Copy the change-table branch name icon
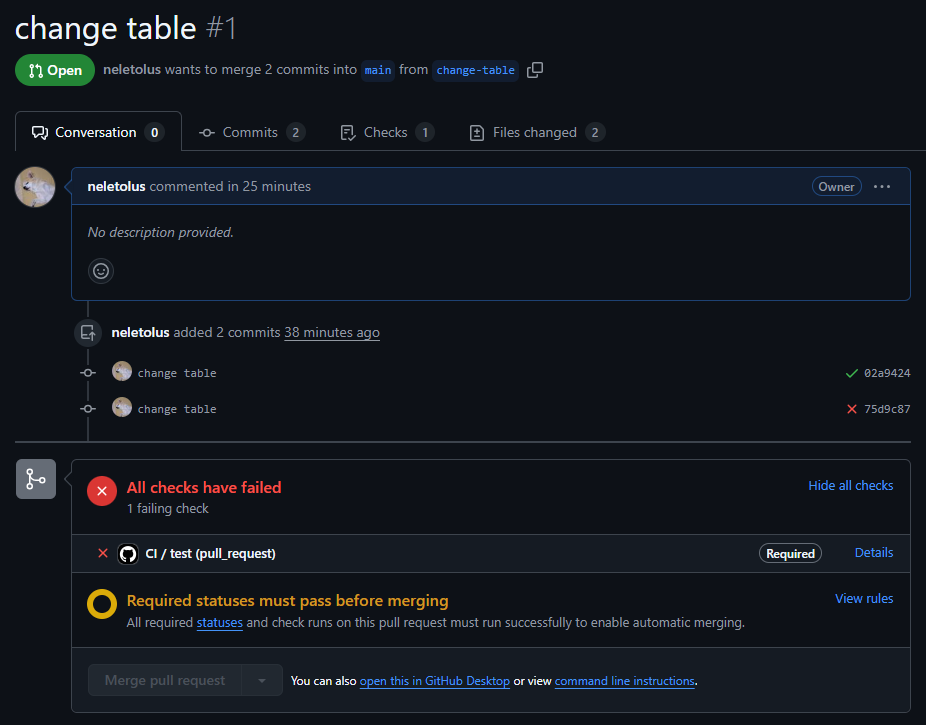The image size is (926, 725). point(535,70)
